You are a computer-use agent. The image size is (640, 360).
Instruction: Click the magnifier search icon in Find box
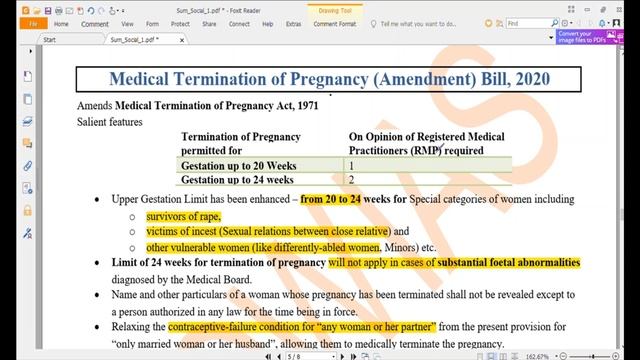point(554,23)
